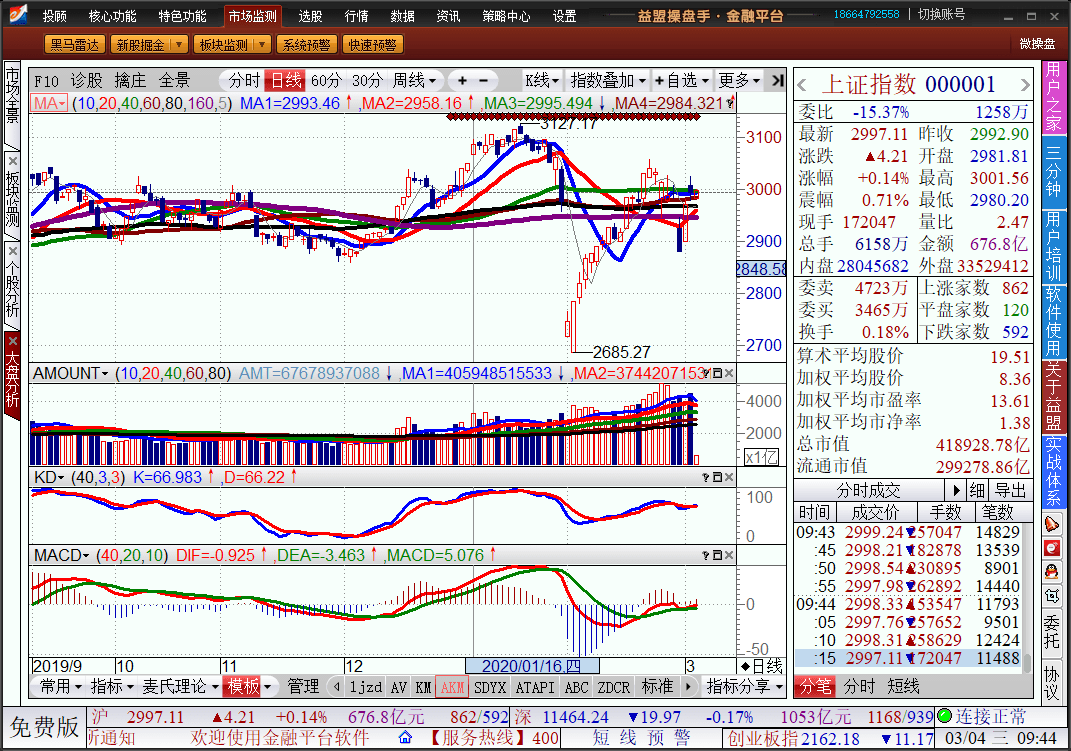Select the SDYX template
Image resolution: width=1071 pixels, height=751 pixels.
(489, 687)
